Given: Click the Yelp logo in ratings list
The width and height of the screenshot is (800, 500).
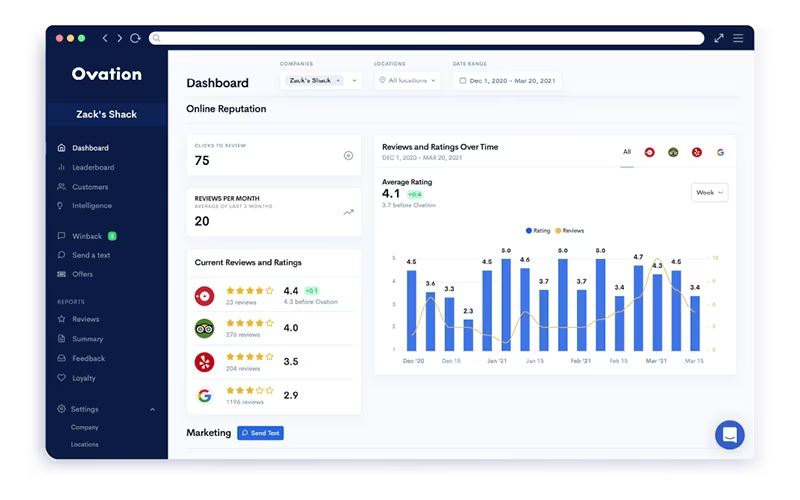Looking at the screenshot, I should point(204,362).
